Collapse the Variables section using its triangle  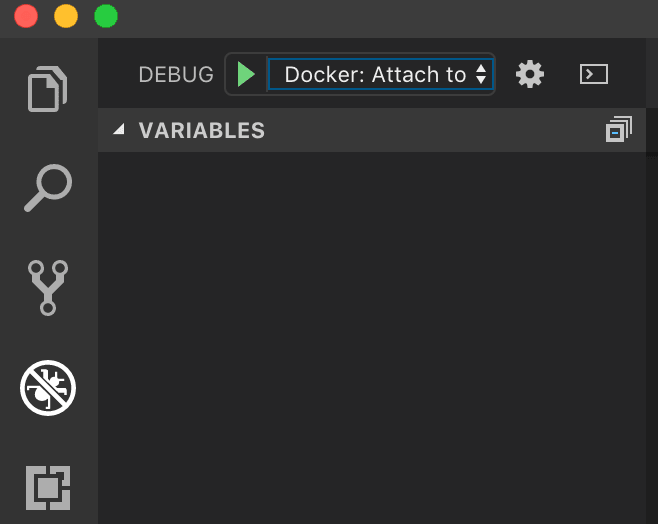119,130
